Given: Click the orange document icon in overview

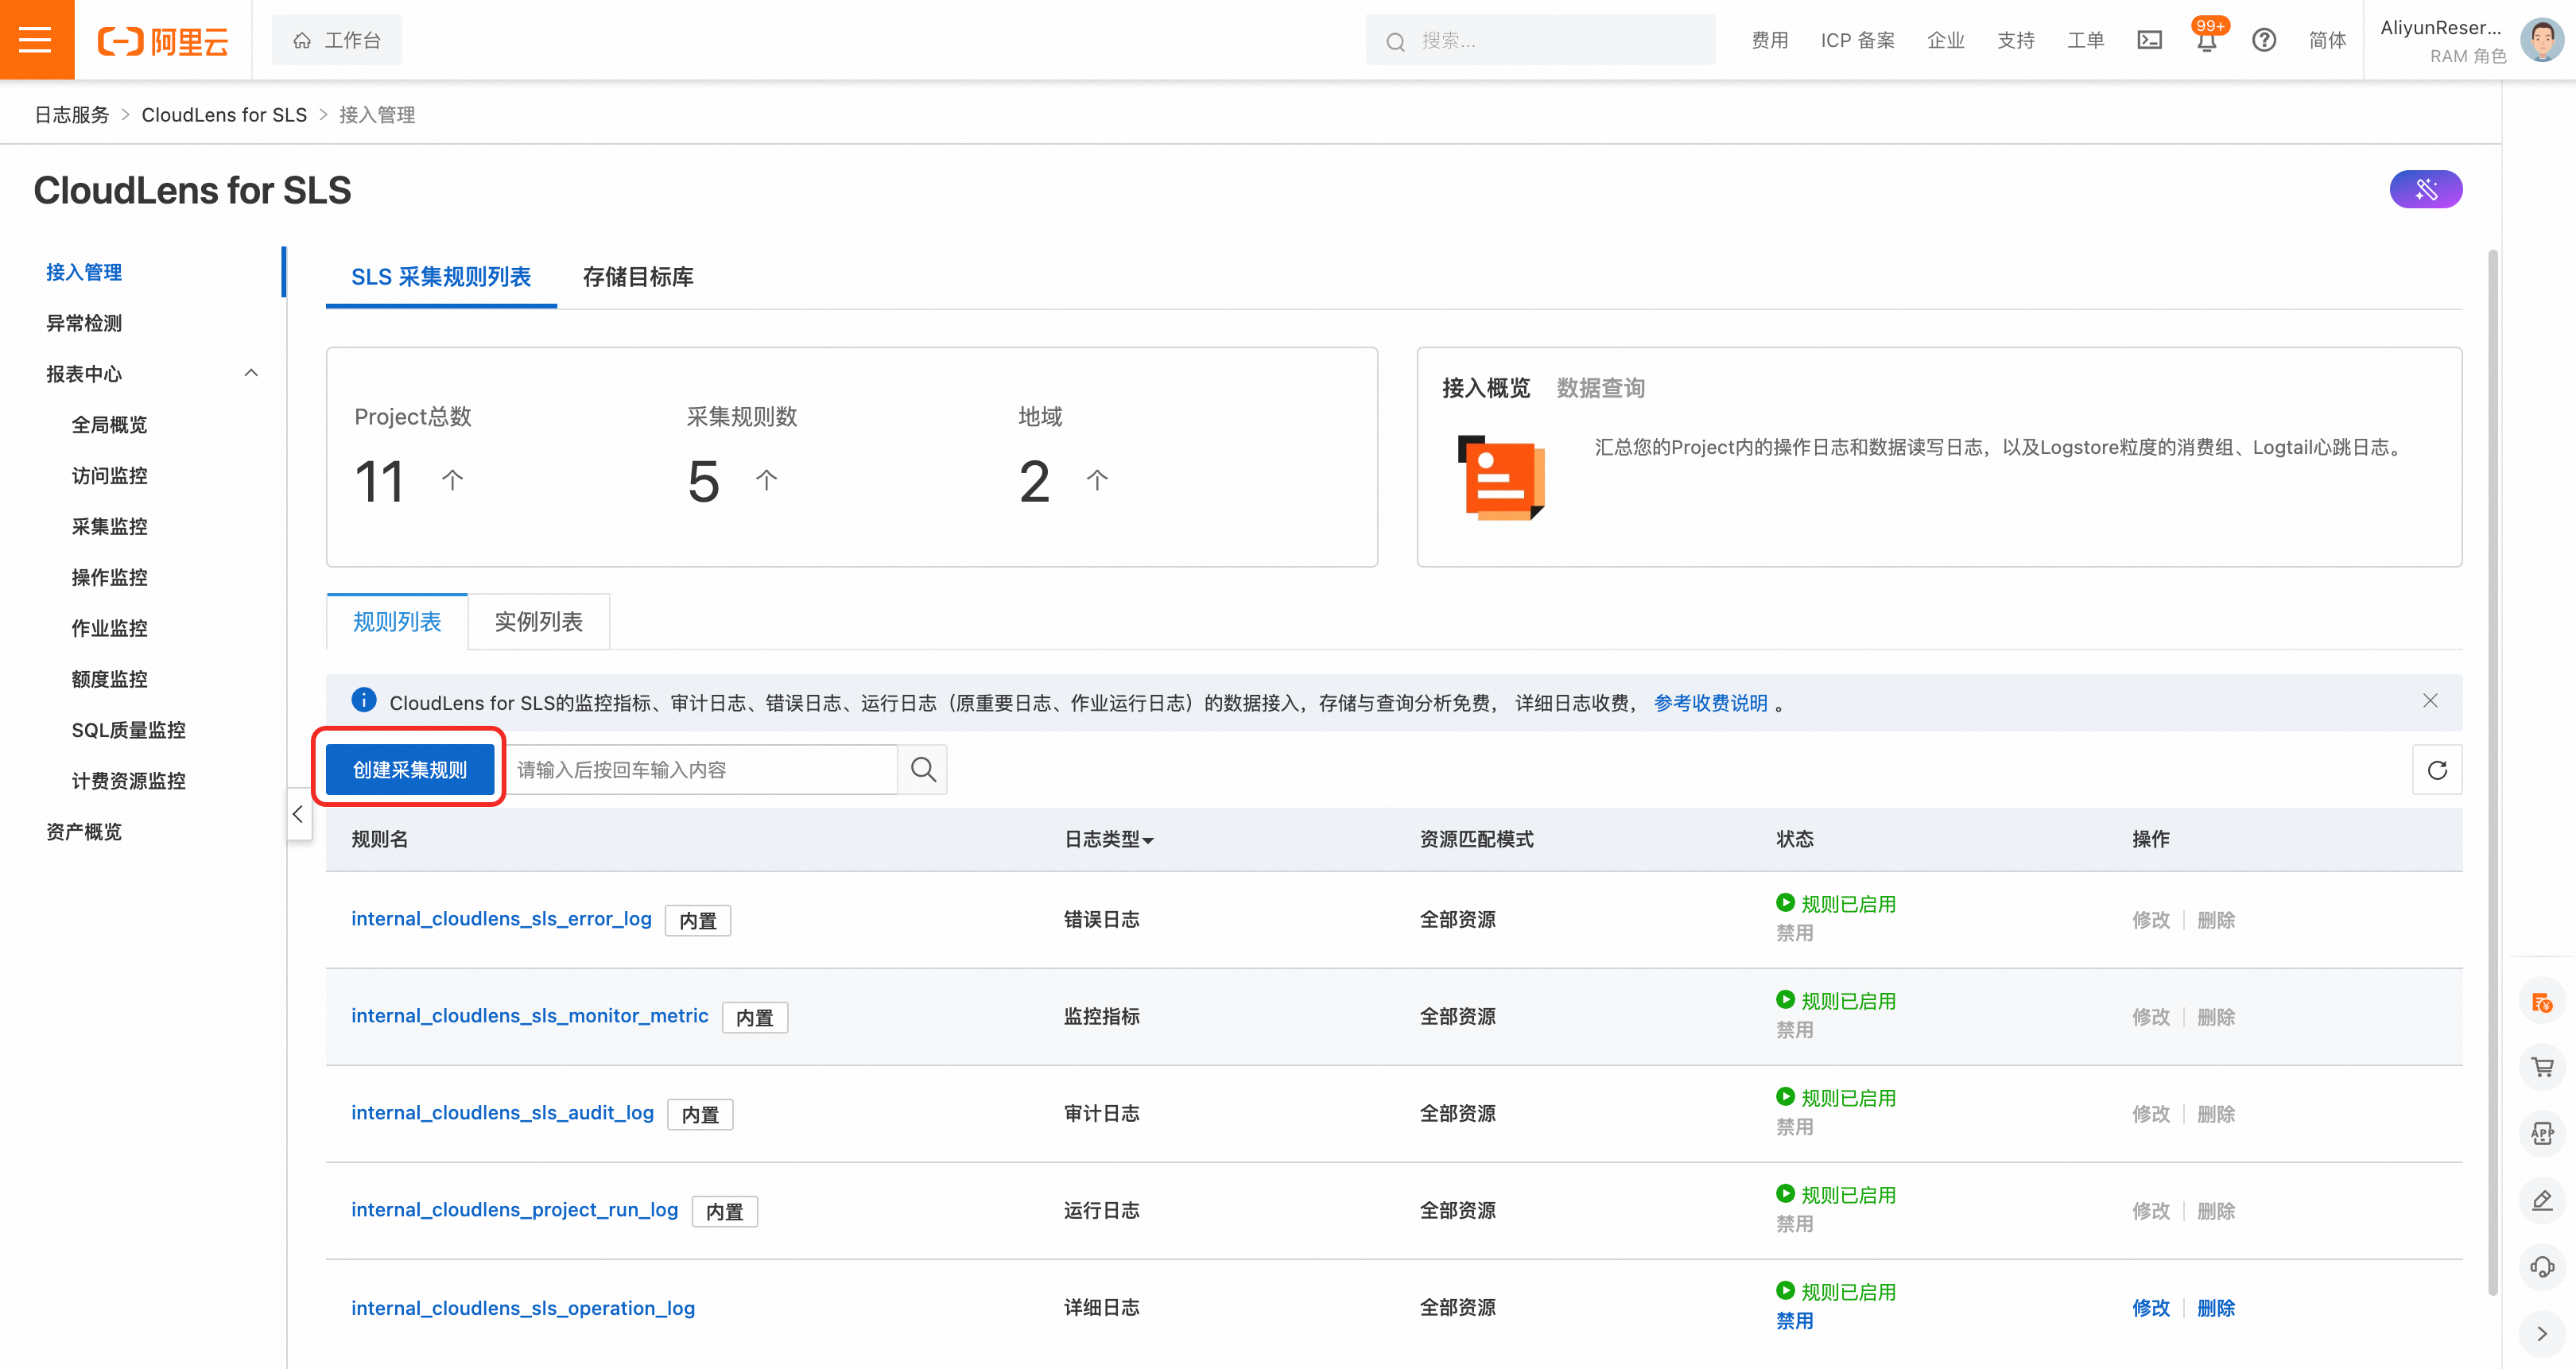Looking at the screenshot, I should (1501, 477).
